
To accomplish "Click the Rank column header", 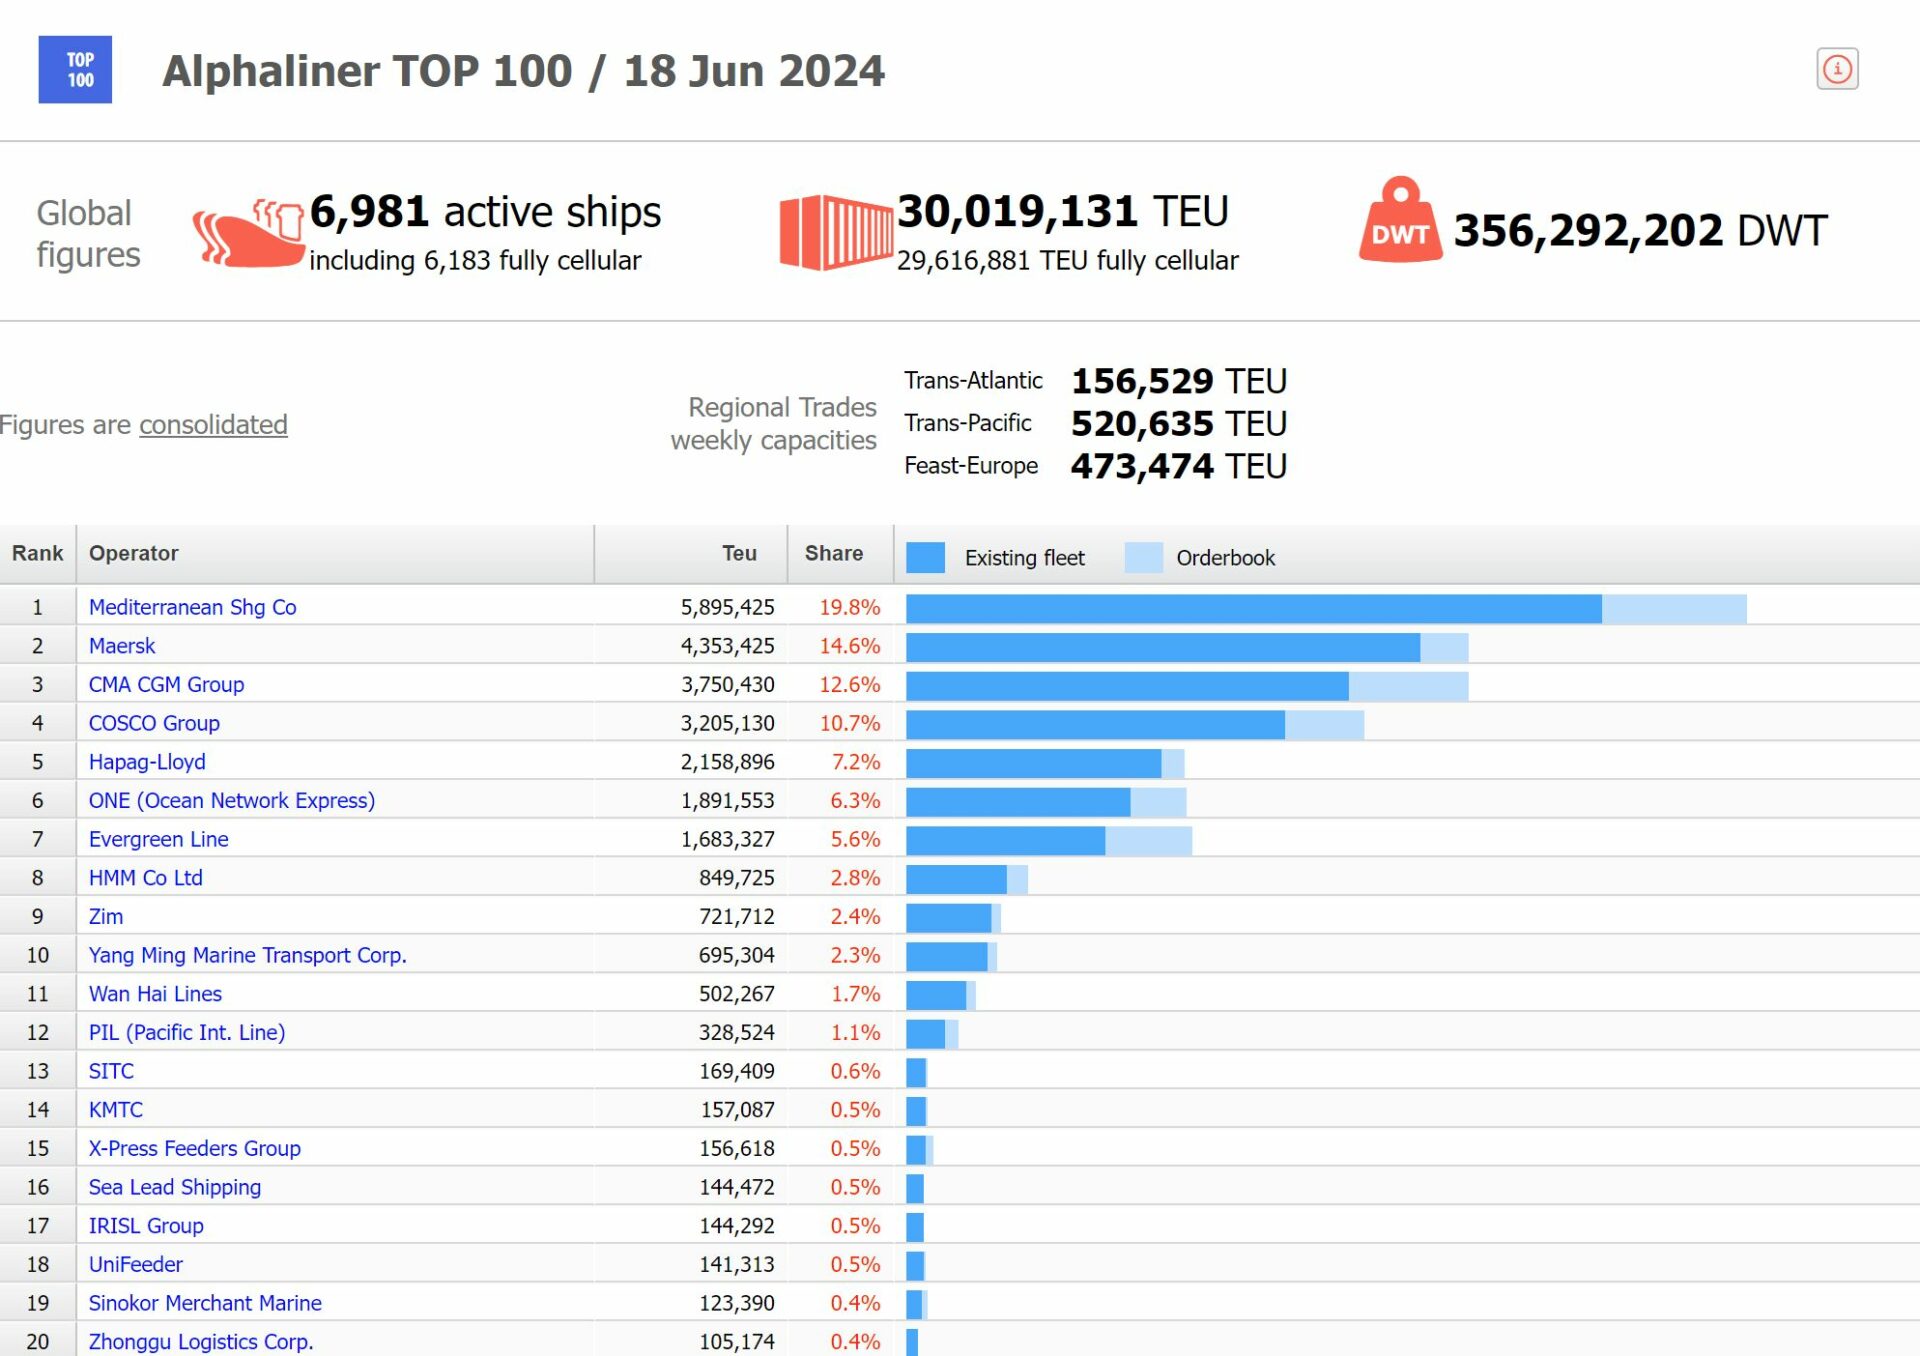I will point(37,554).
